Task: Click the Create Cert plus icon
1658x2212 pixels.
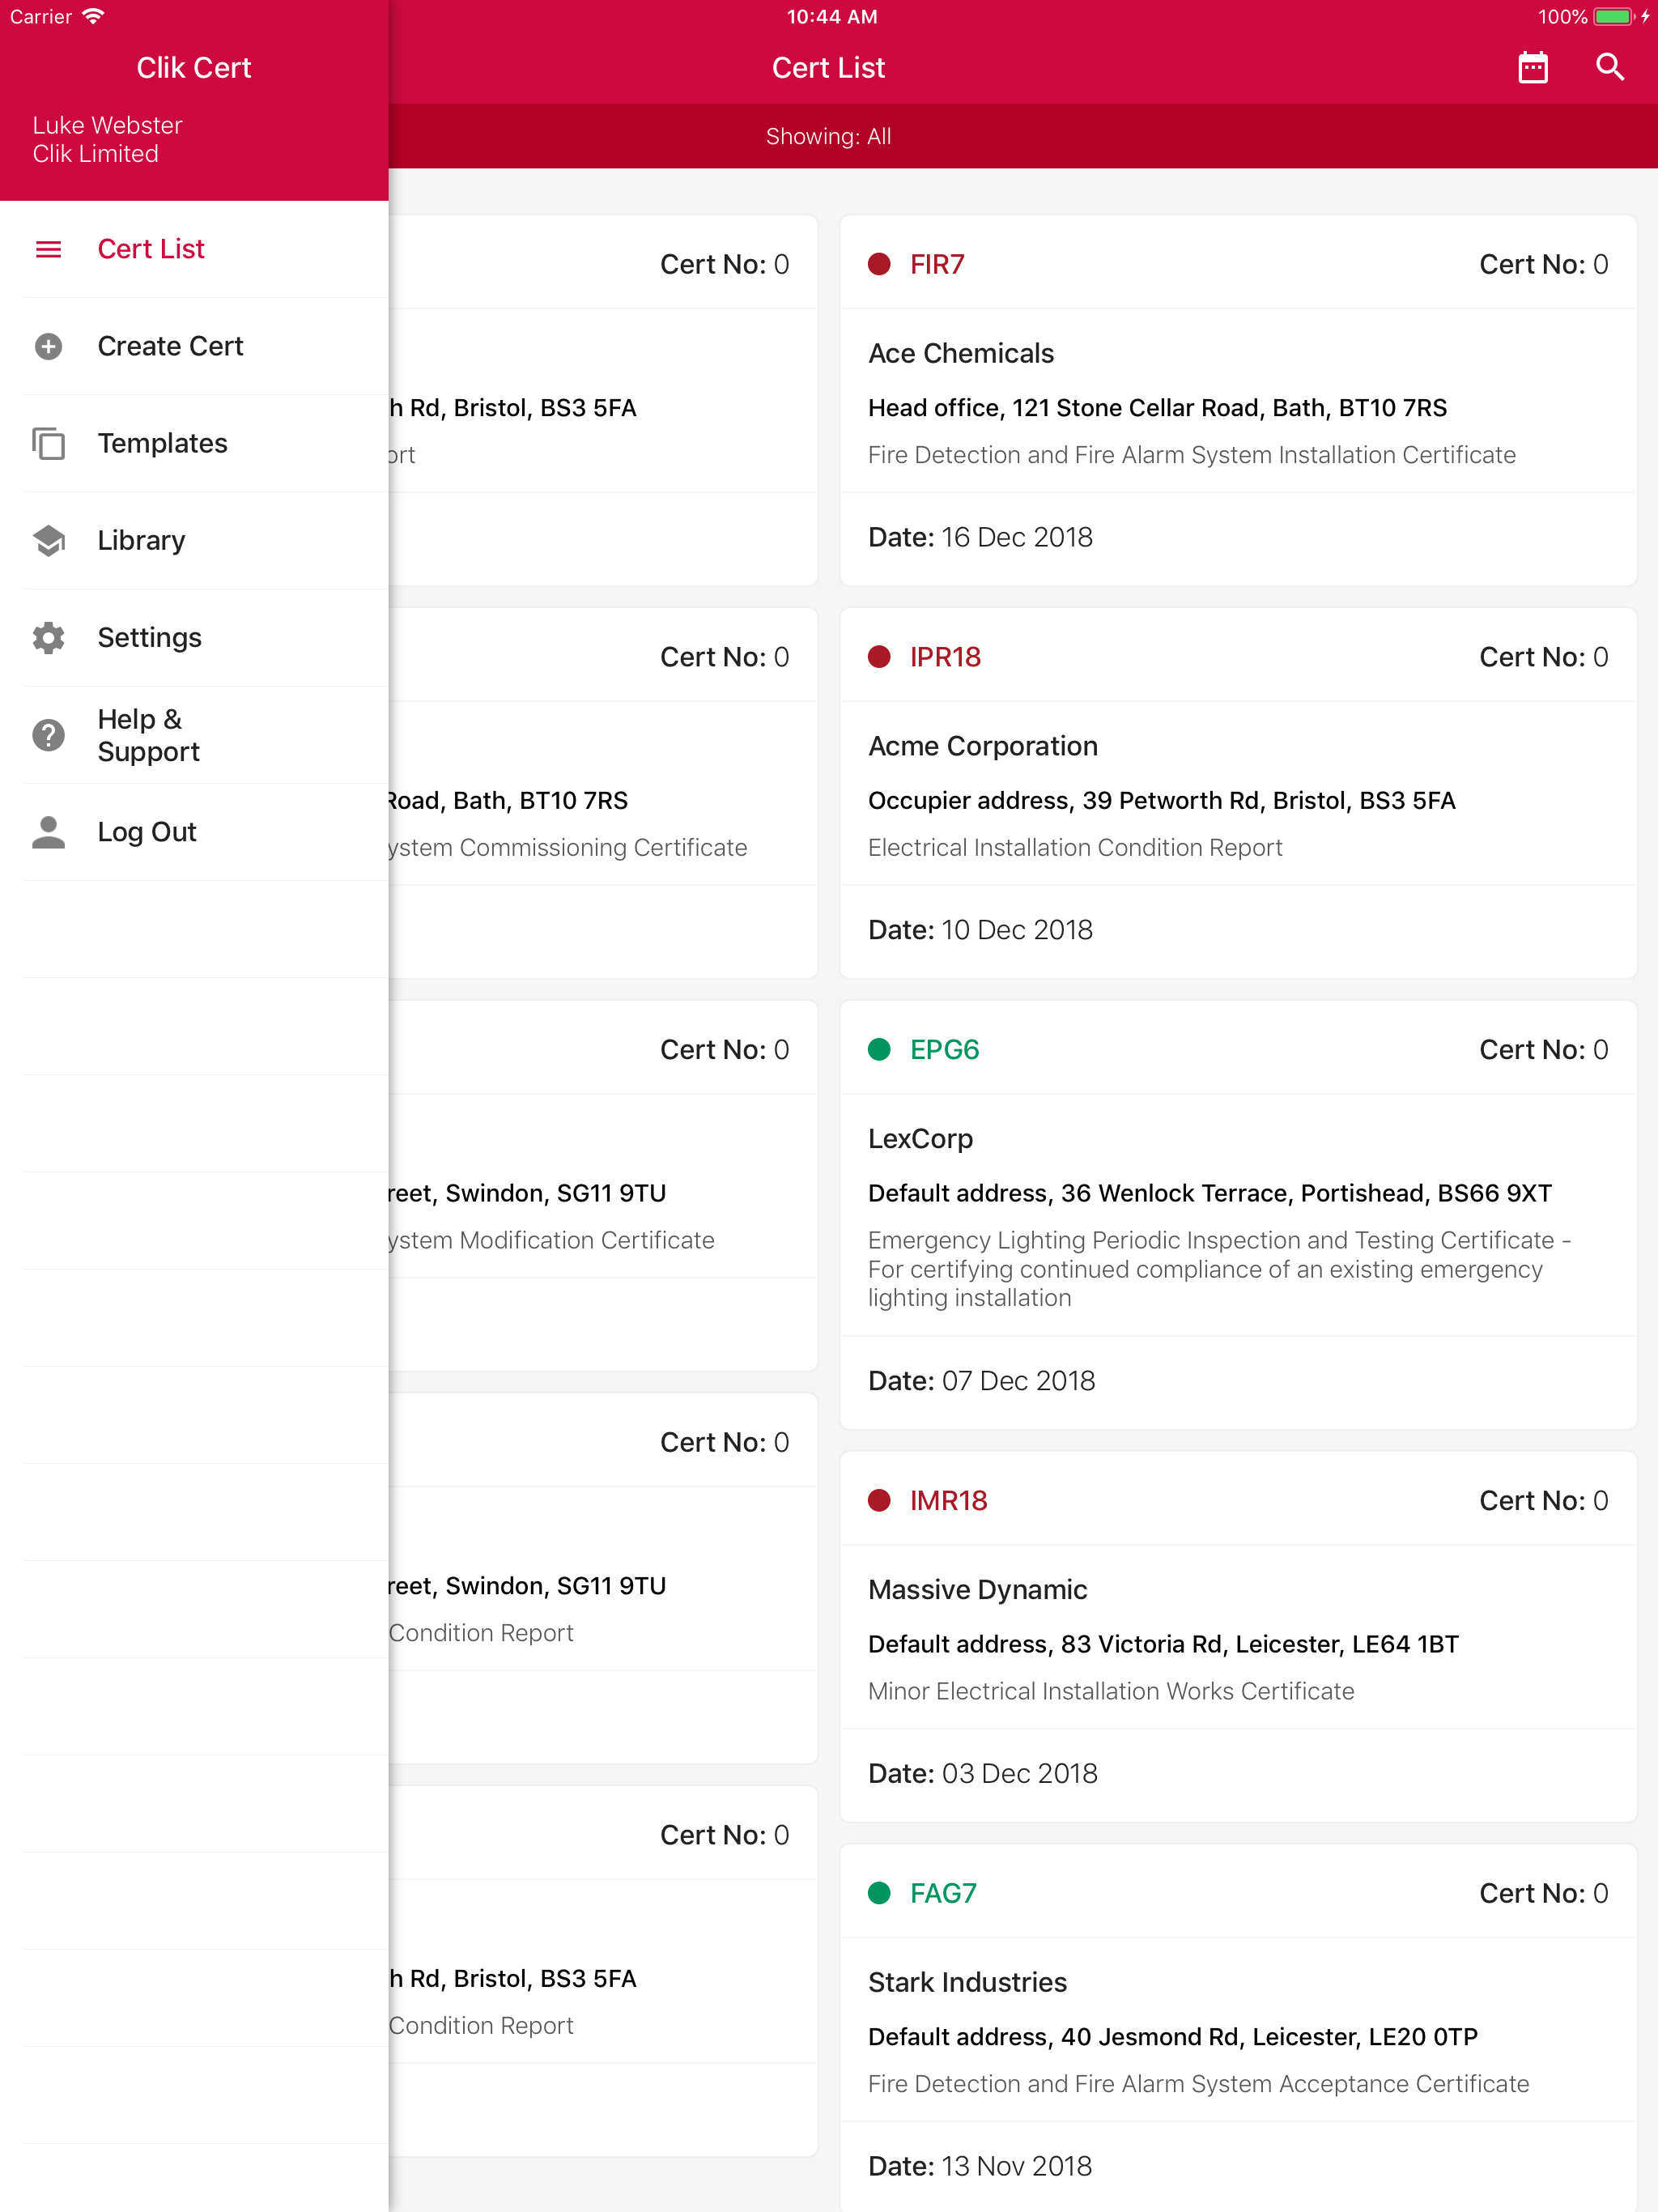Action: tap(48, 346)
